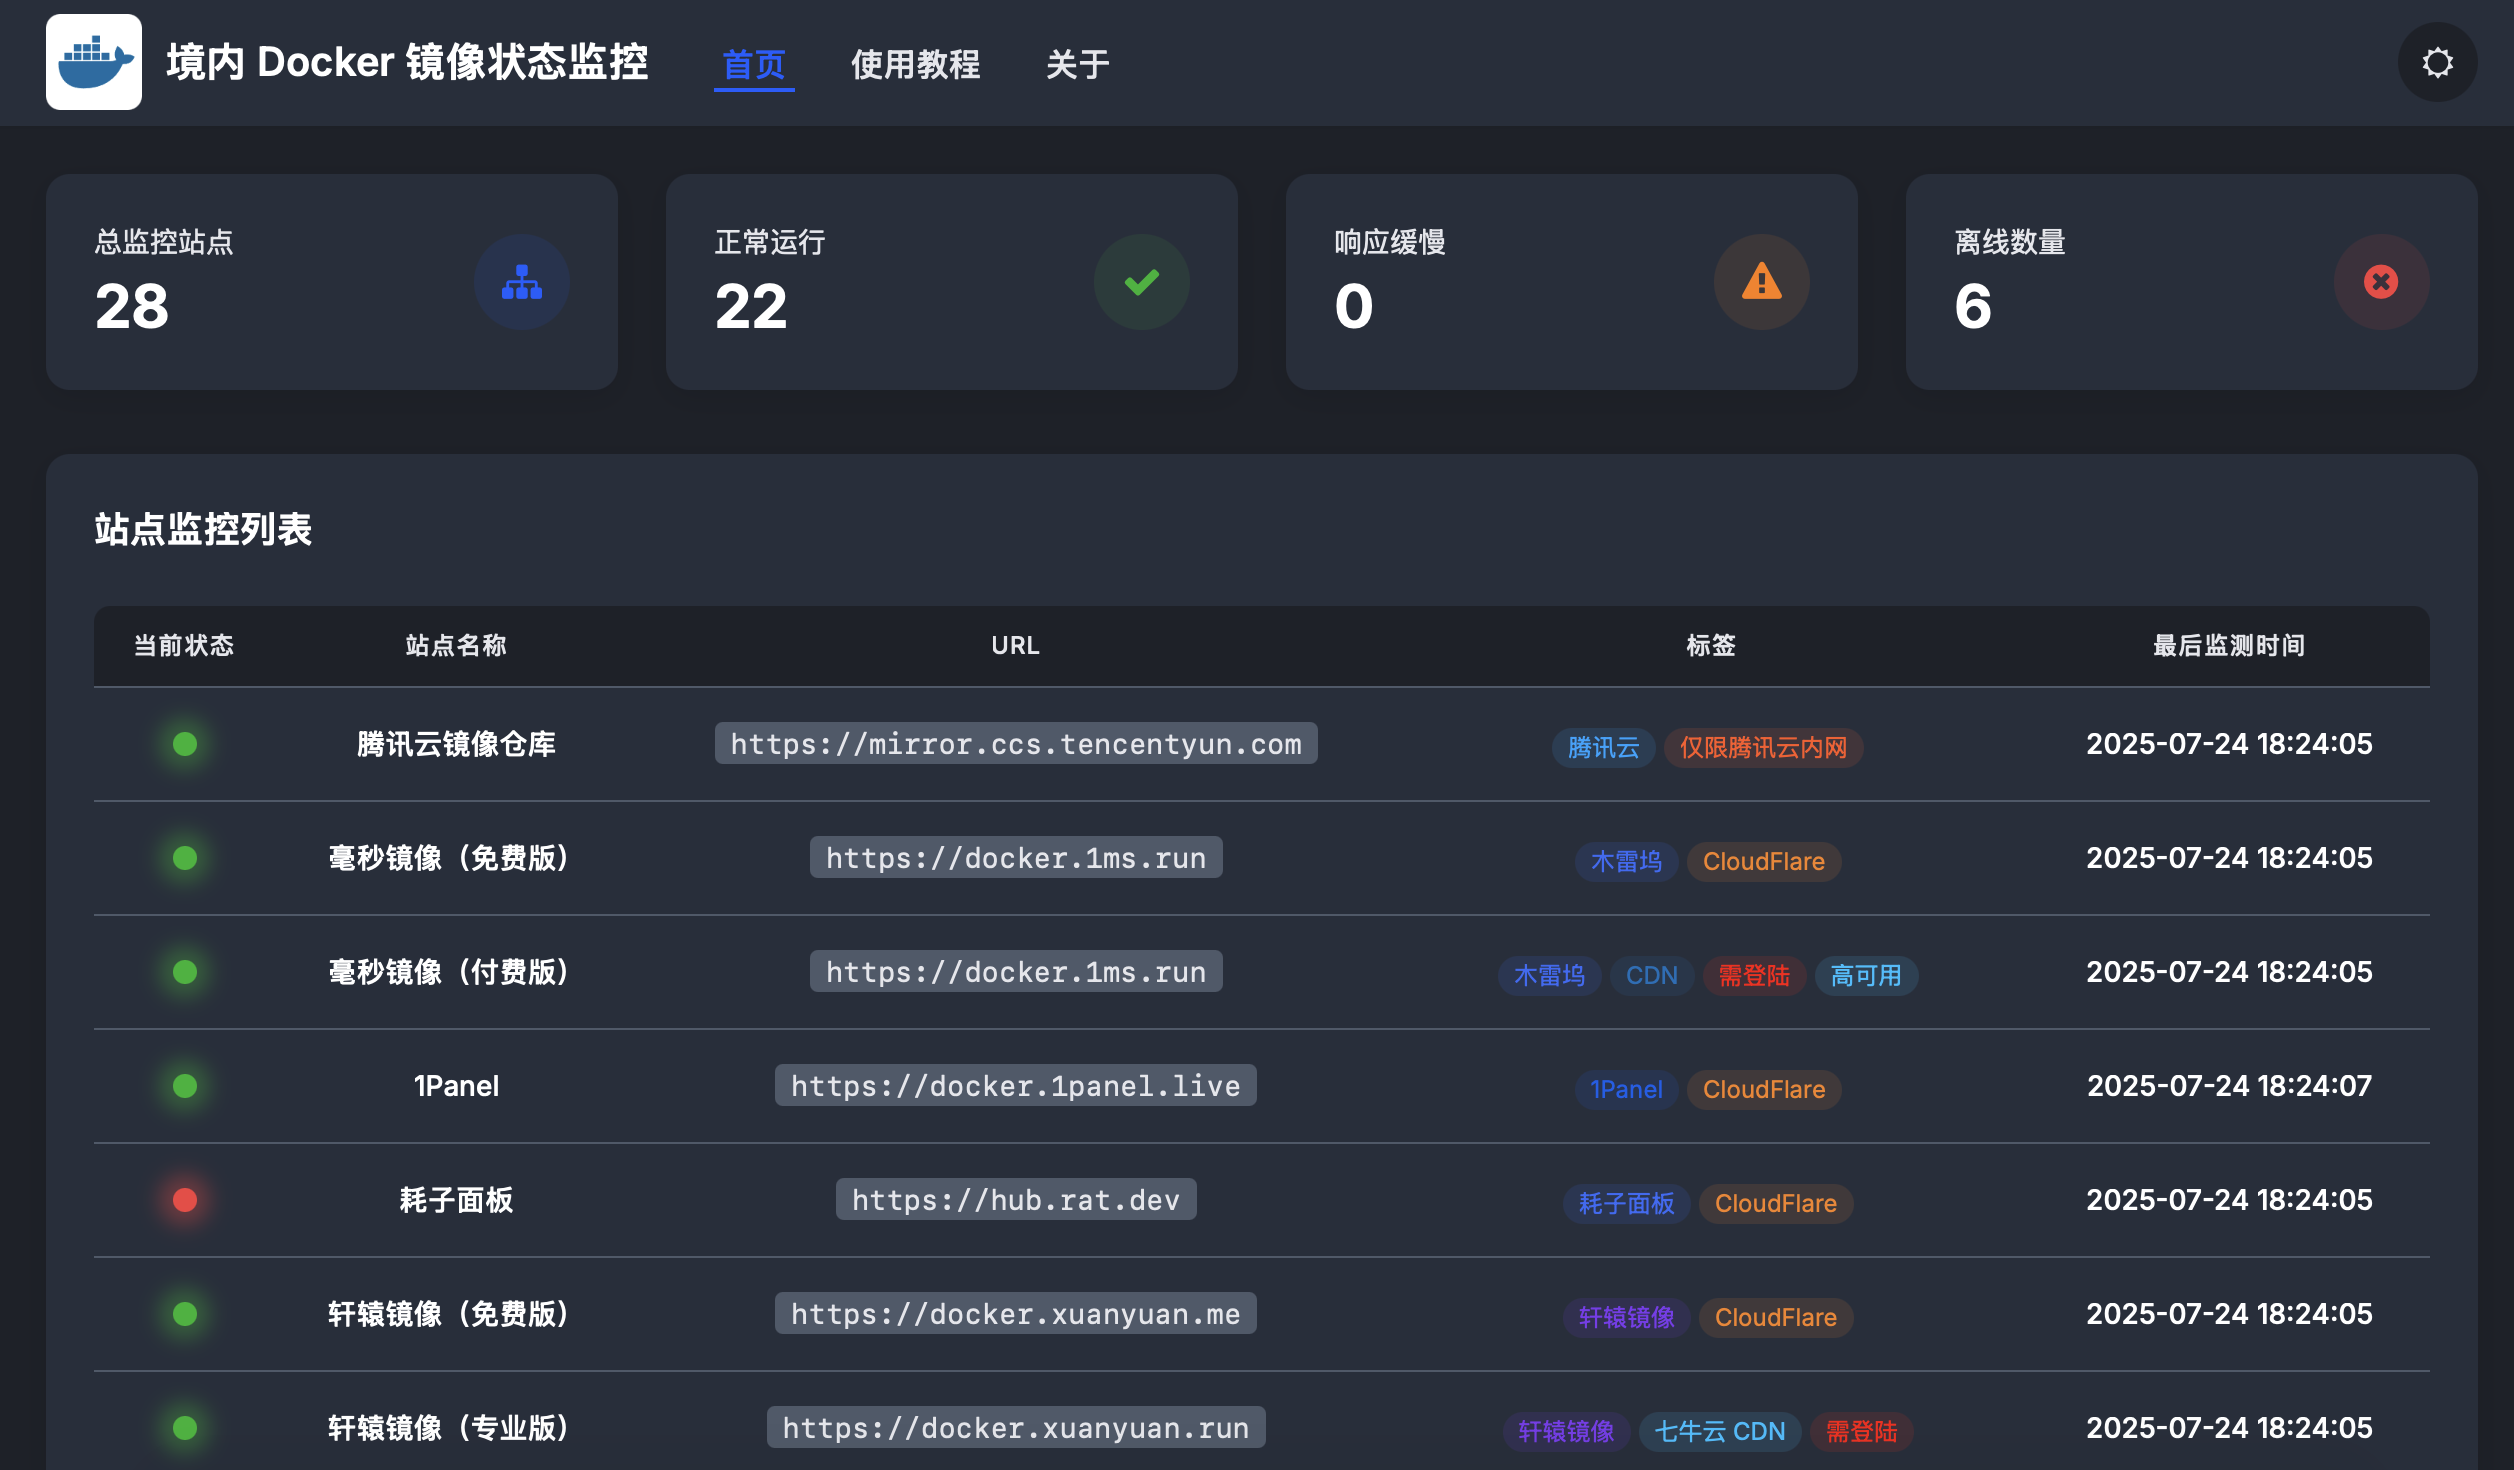
Task: Click the site title 境内 Docker 镜像状态监控
Action: (408, 62)
